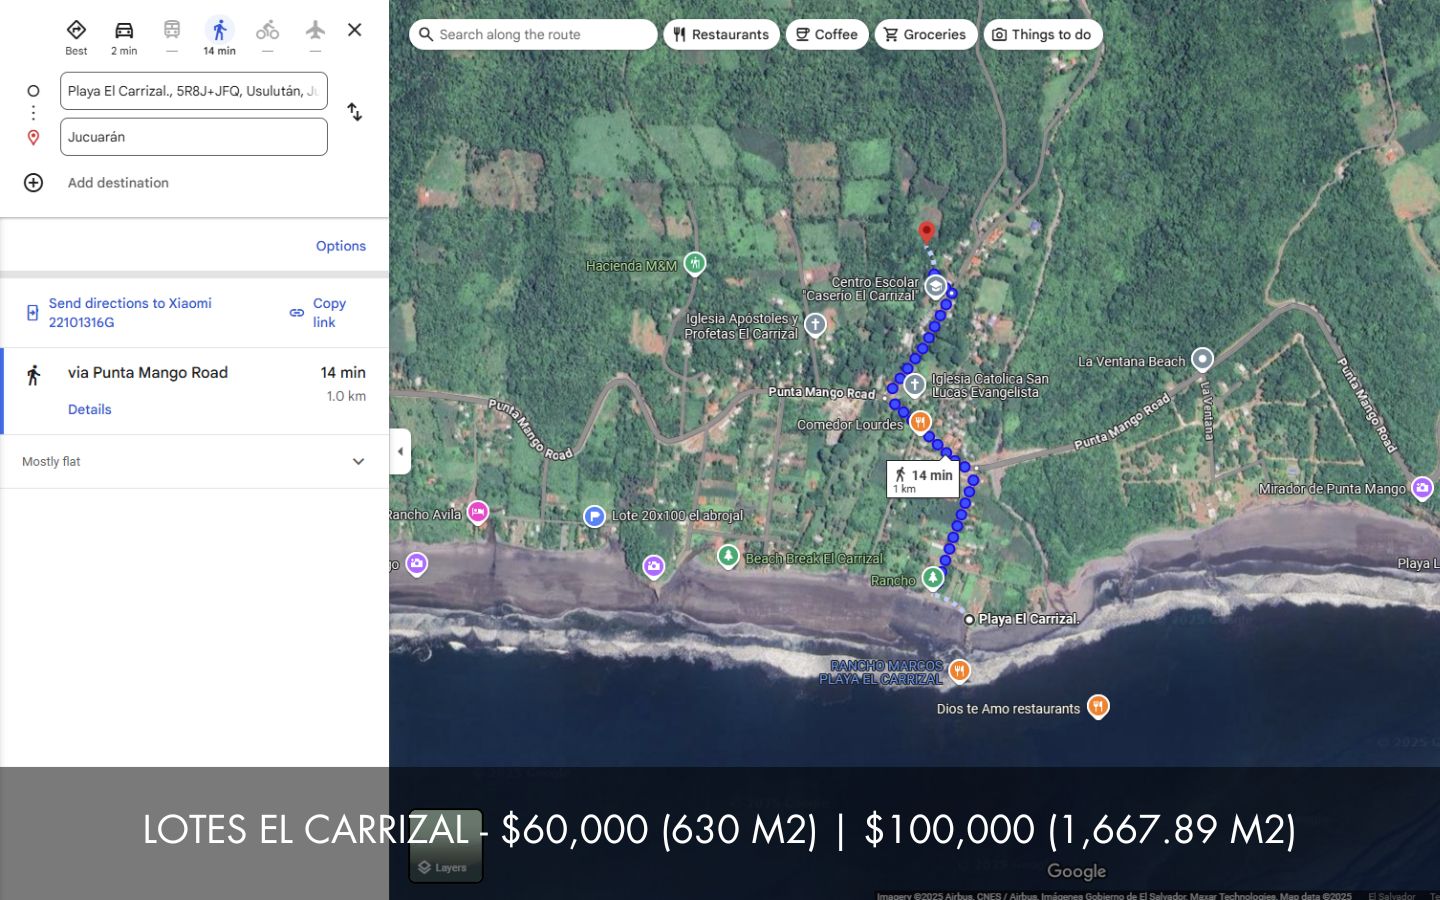Filter by Restaurants along route
The height and width of the screenshot is (900, 1440).
click(721, 35)
